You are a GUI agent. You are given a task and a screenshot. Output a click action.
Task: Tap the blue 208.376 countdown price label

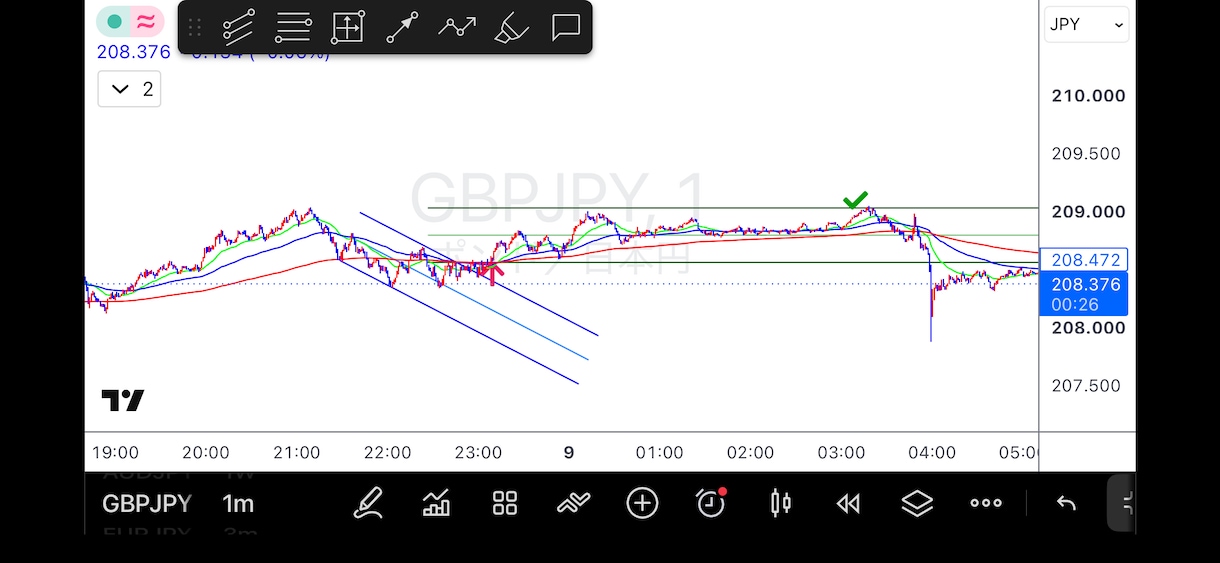[x=1083, y=295]
